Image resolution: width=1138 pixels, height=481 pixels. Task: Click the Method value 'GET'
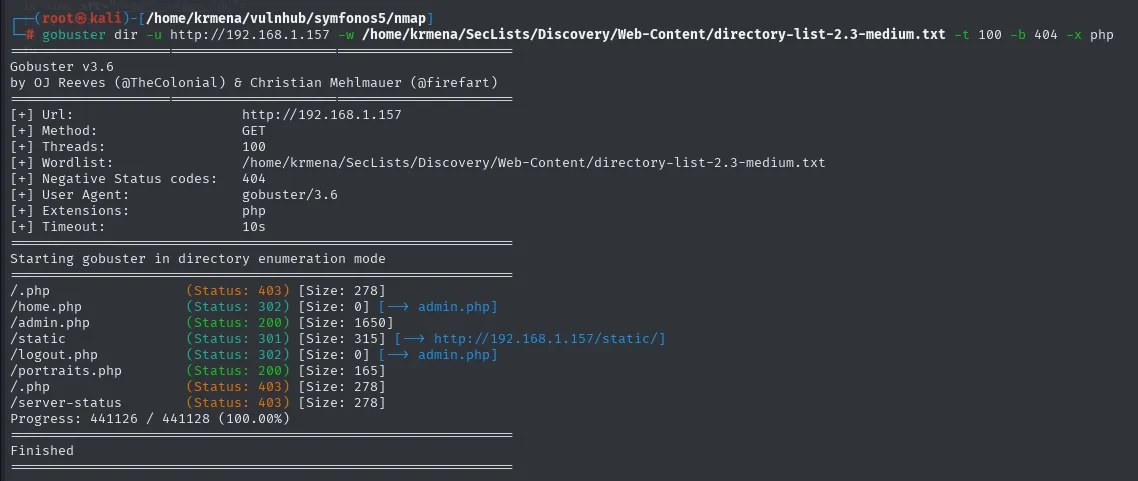[253, 131]
